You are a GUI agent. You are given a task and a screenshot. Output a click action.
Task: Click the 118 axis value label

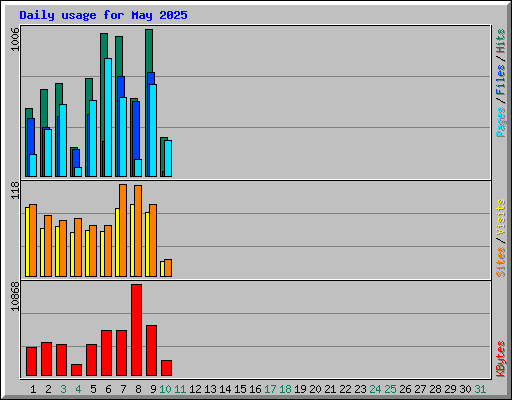(x=15, y=190)
